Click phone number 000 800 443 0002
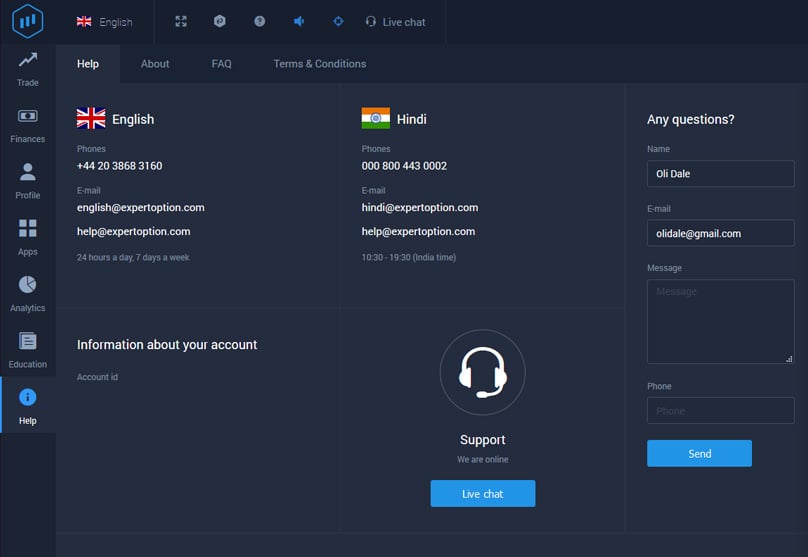The height and width of the screenshot is (557, 808). [404, 166]
